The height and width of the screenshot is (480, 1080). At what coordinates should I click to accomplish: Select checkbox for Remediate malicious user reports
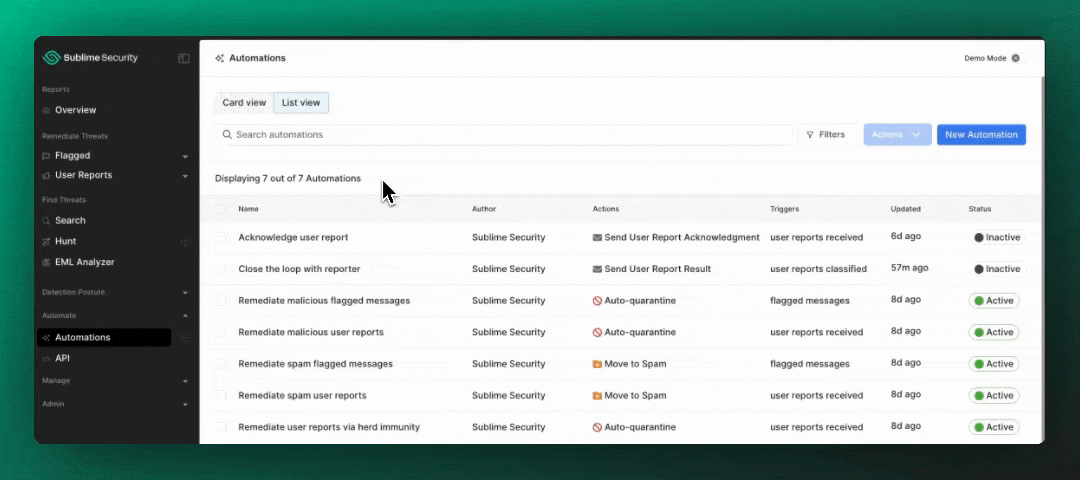(x=220, y=333)
